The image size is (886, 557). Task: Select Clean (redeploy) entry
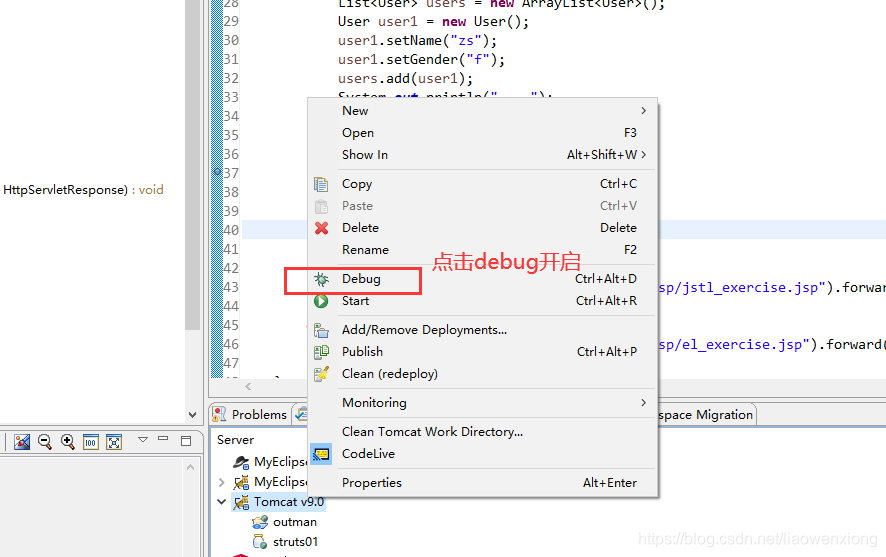483,374
